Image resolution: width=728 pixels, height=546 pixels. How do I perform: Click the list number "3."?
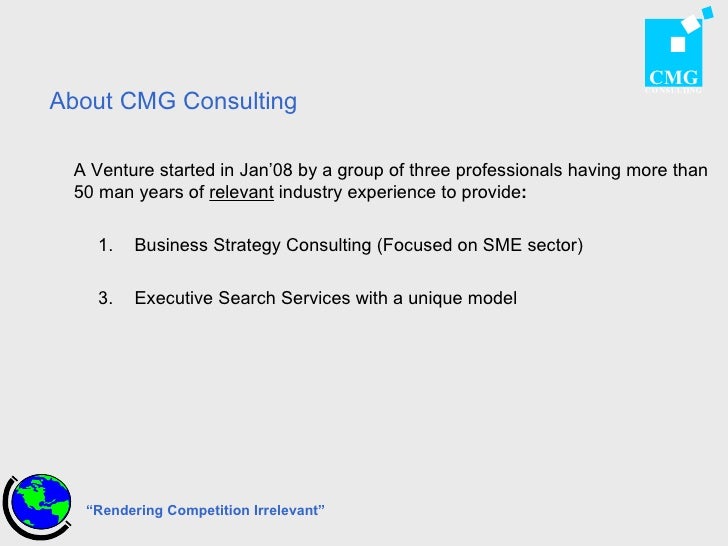(x=106, y=297)
